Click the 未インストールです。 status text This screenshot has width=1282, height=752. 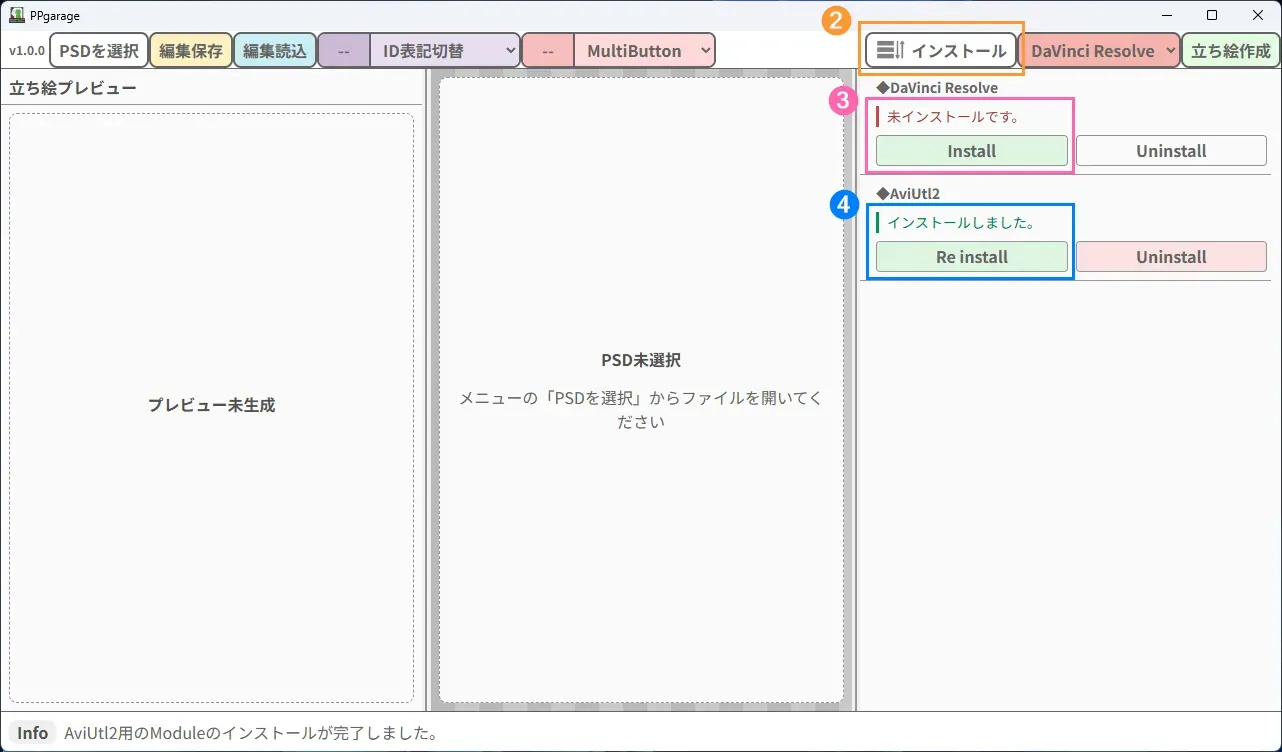[x=953, y=117]
